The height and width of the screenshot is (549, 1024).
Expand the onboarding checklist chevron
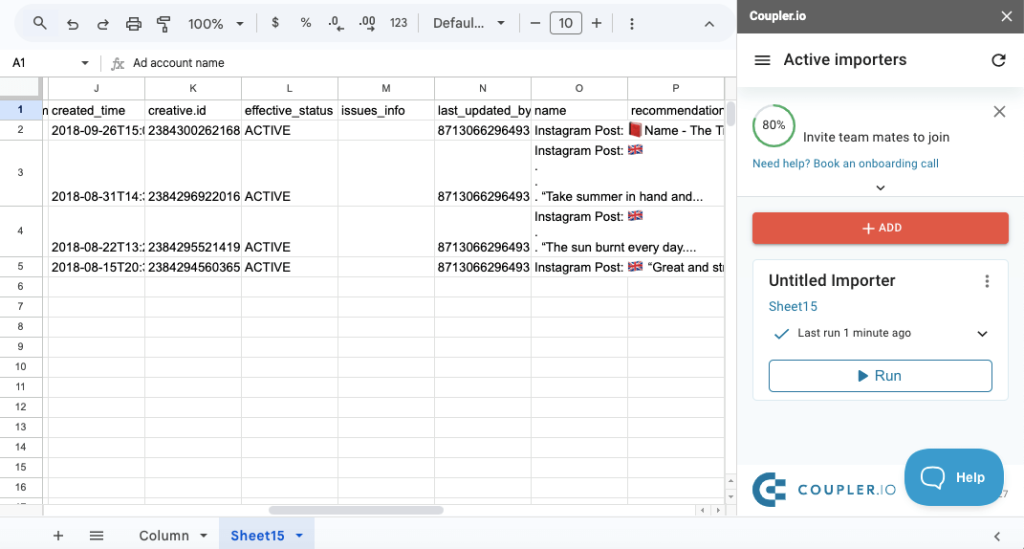click(x=880, y=187)
